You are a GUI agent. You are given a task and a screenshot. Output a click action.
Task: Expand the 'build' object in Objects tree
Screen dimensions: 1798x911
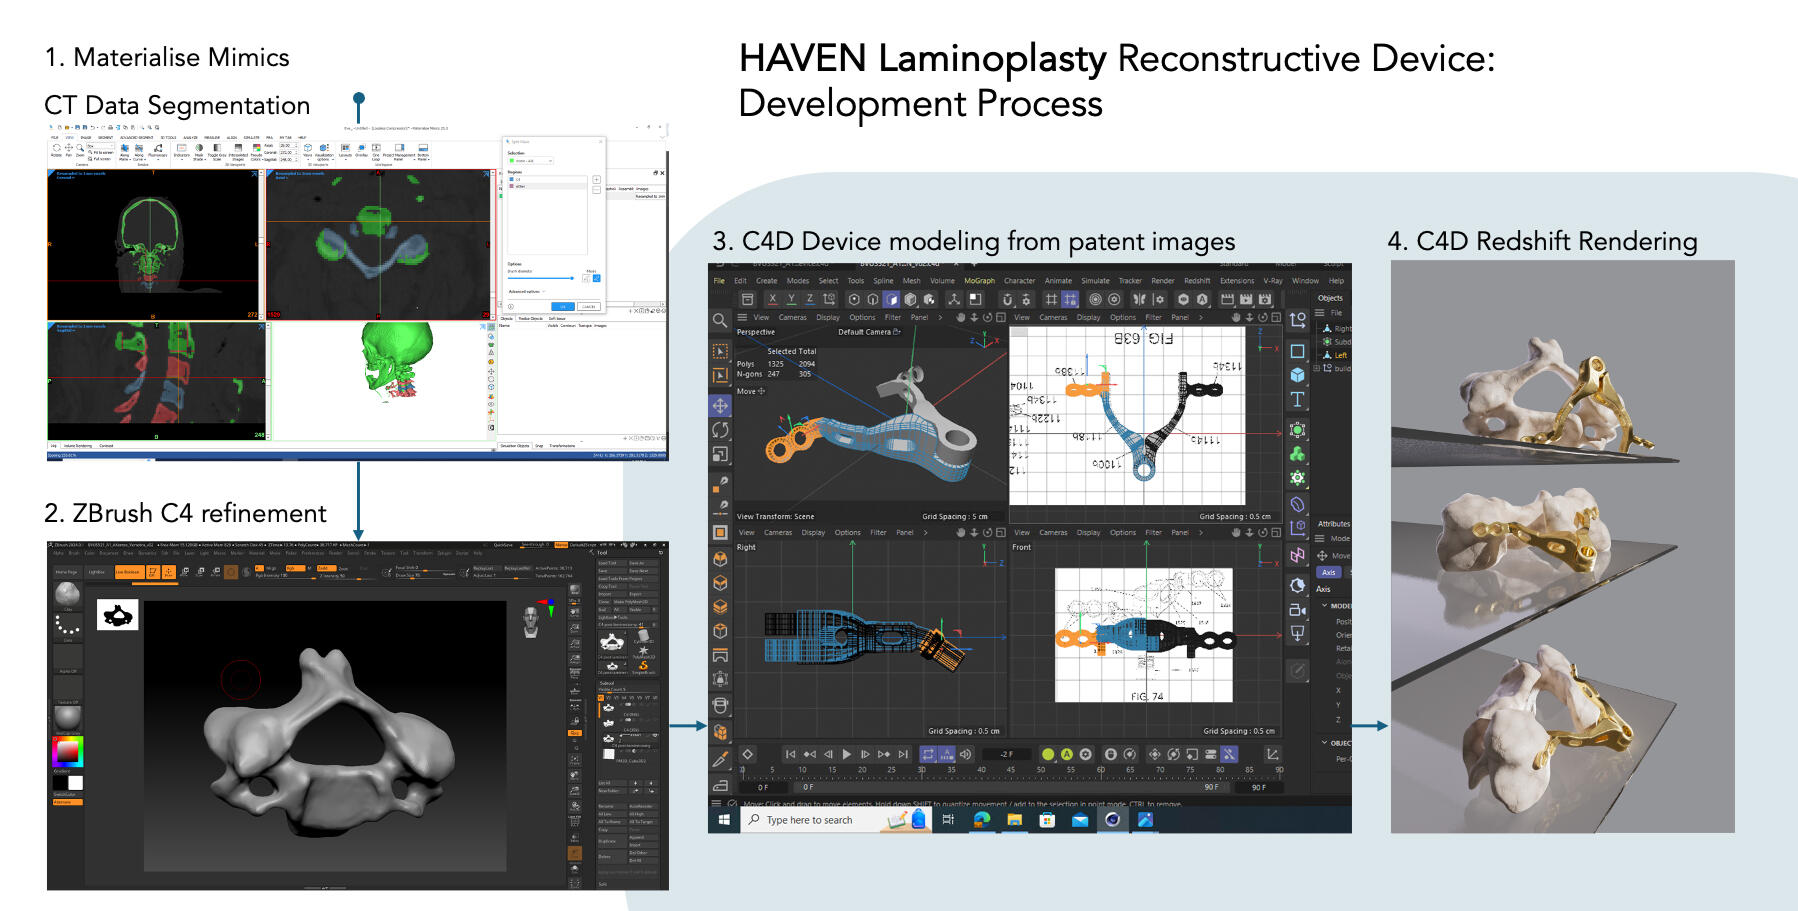pos(1317,368)
